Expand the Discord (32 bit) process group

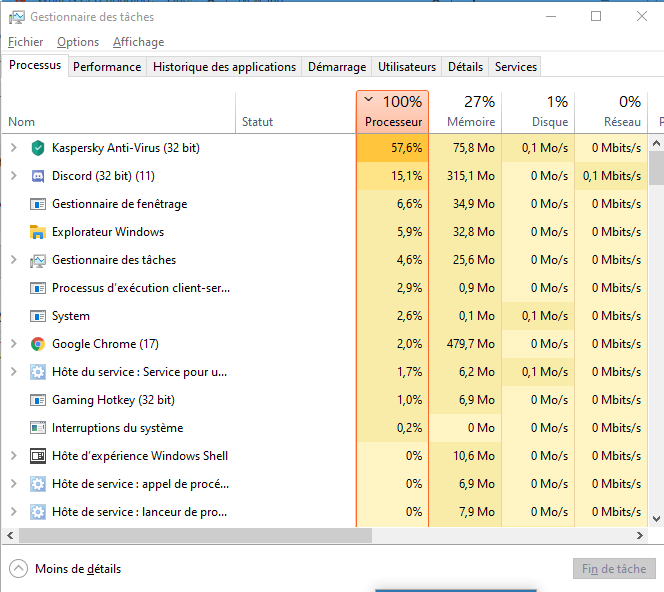point(14,175)
